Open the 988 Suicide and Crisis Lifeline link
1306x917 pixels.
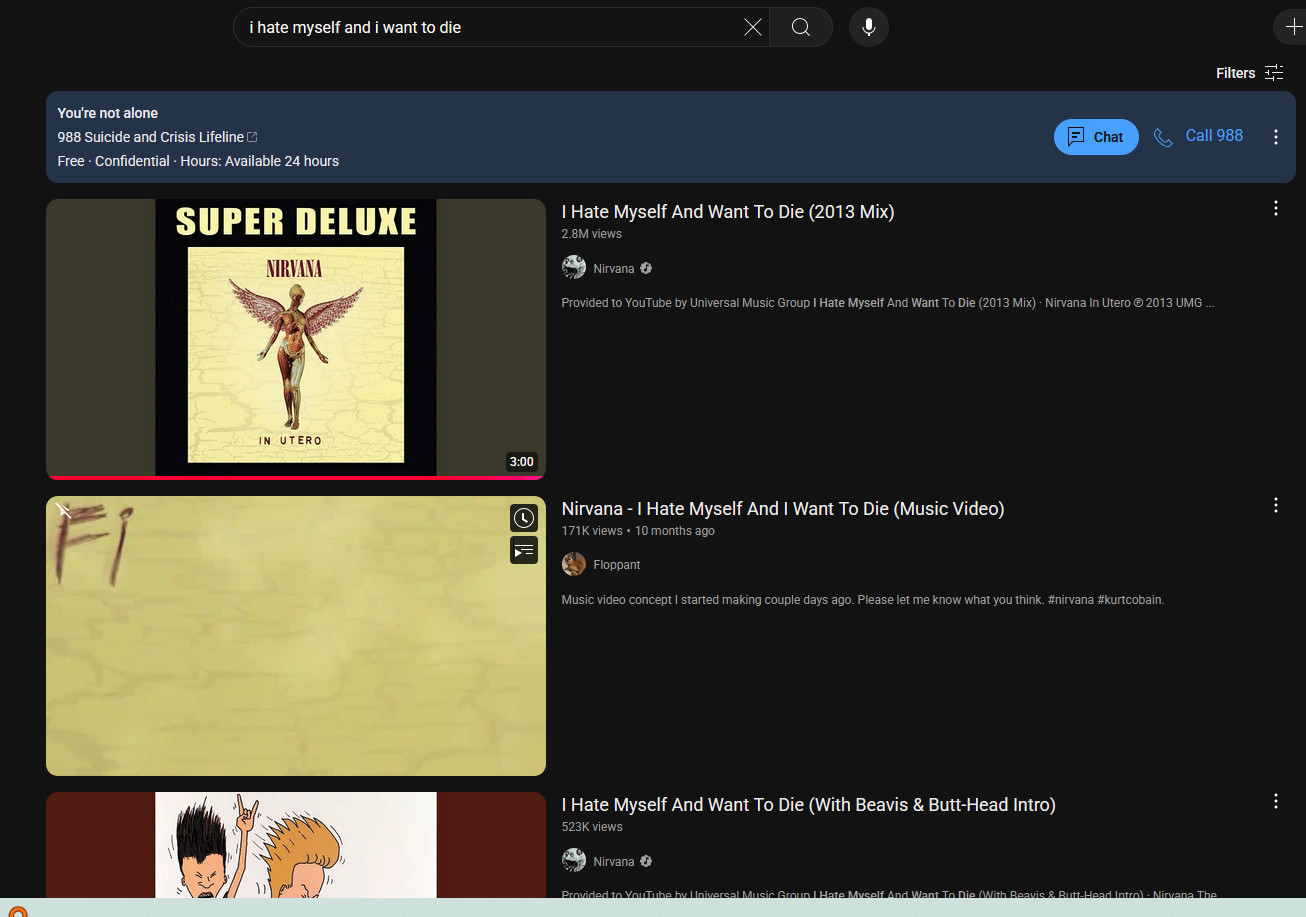point(157,137)
